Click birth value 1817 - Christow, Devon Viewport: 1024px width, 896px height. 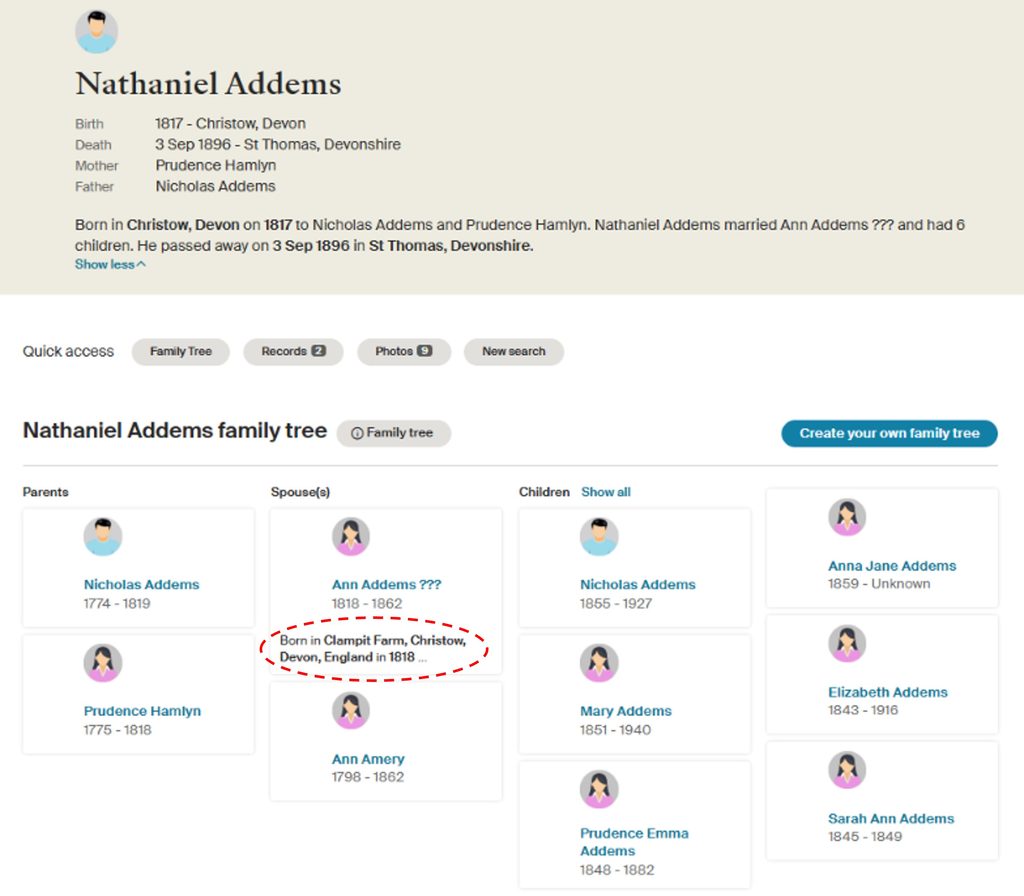(230, 123)
